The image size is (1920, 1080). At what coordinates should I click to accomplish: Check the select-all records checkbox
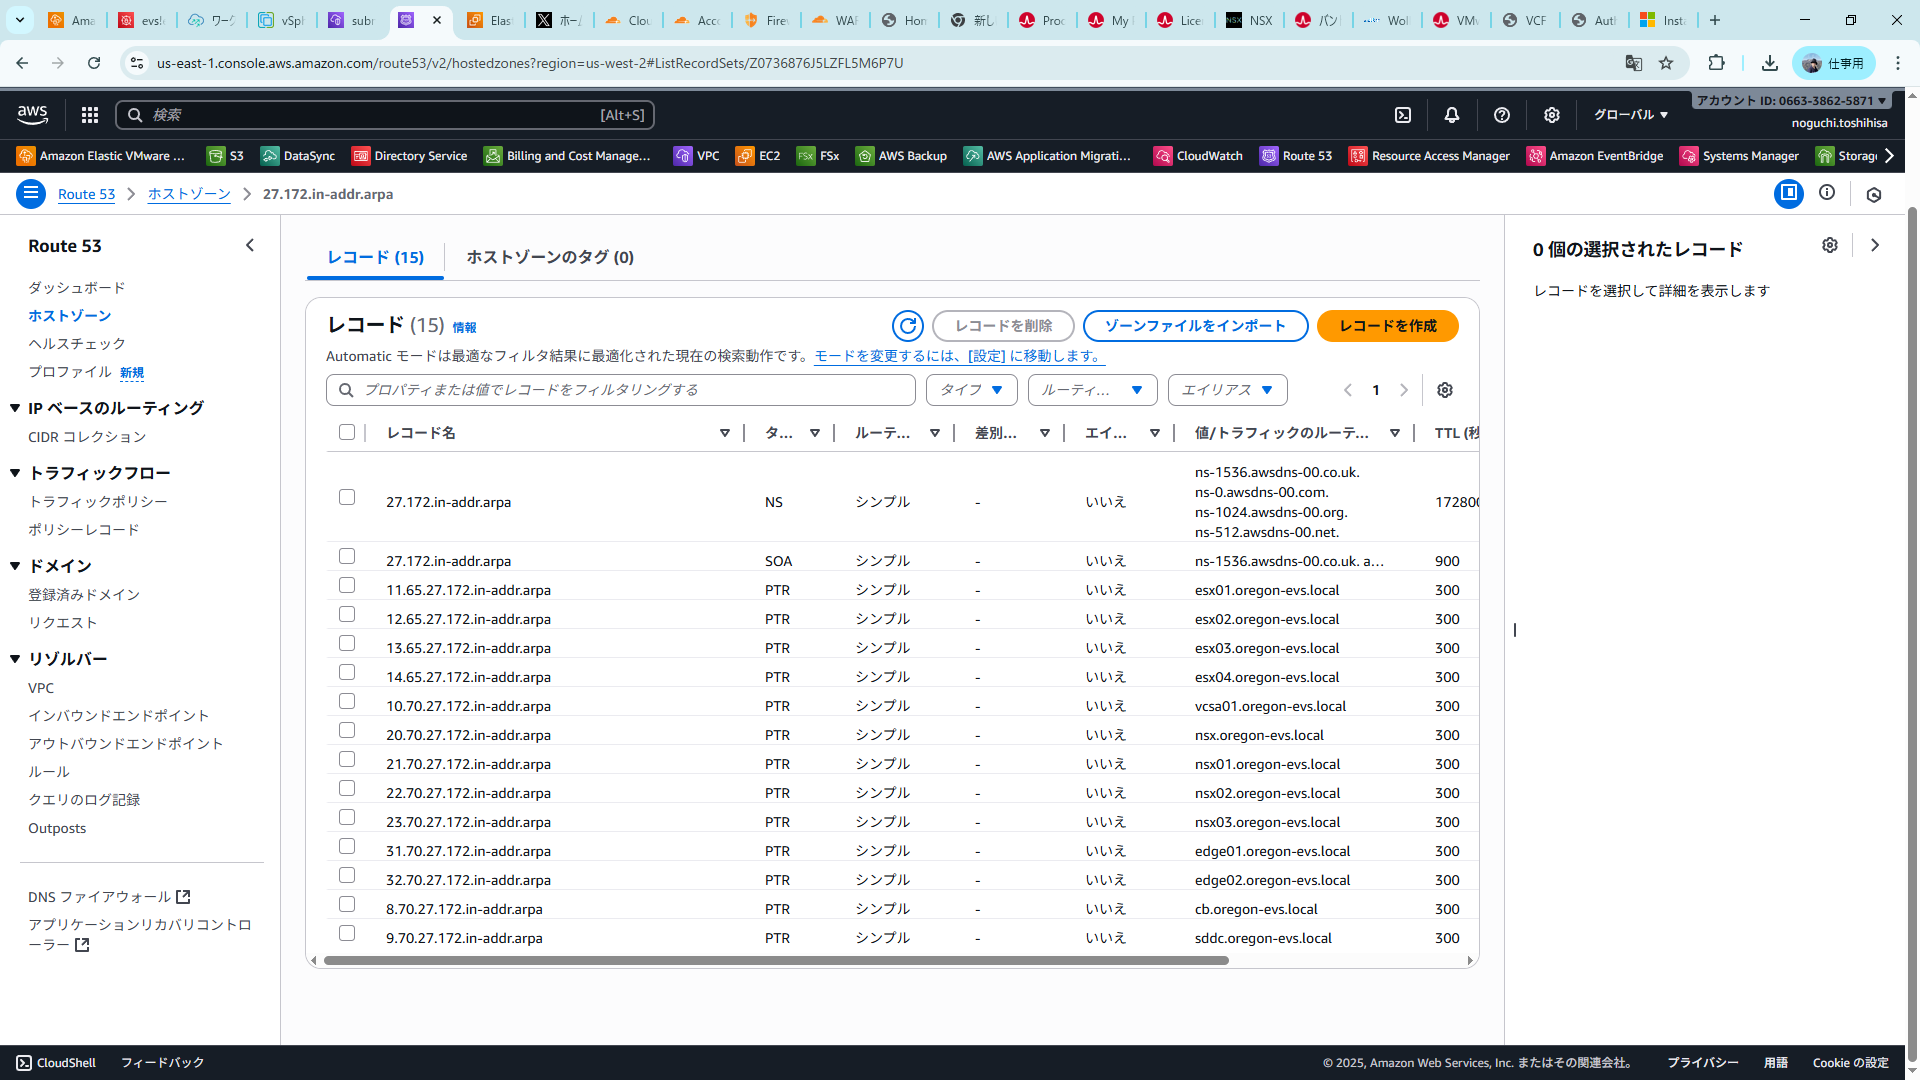point(347,432)
